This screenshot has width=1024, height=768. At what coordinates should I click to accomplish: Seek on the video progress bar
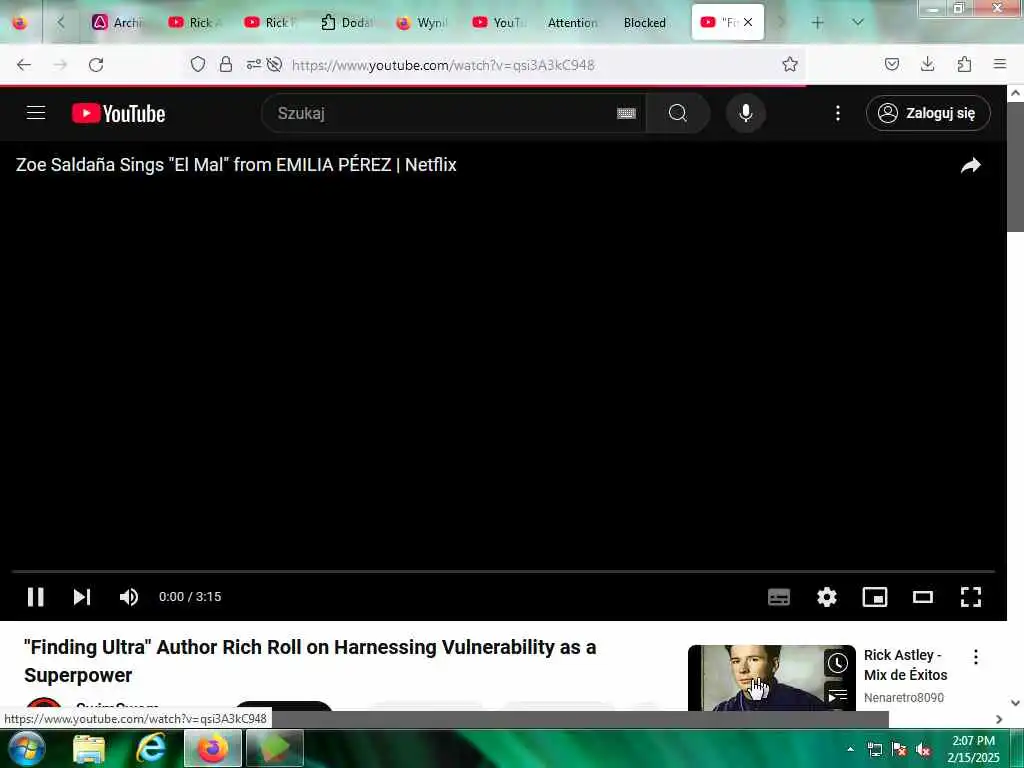[503, 571]
